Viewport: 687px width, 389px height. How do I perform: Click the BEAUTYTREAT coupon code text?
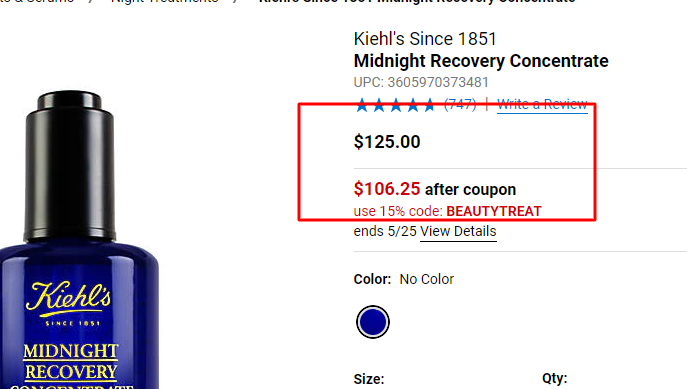click(494, 211)
